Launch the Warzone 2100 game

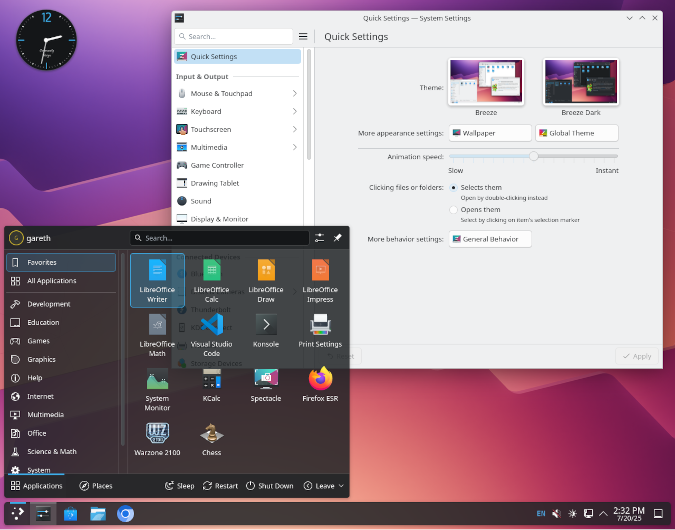pyautogui.click(x=157, y=442)
